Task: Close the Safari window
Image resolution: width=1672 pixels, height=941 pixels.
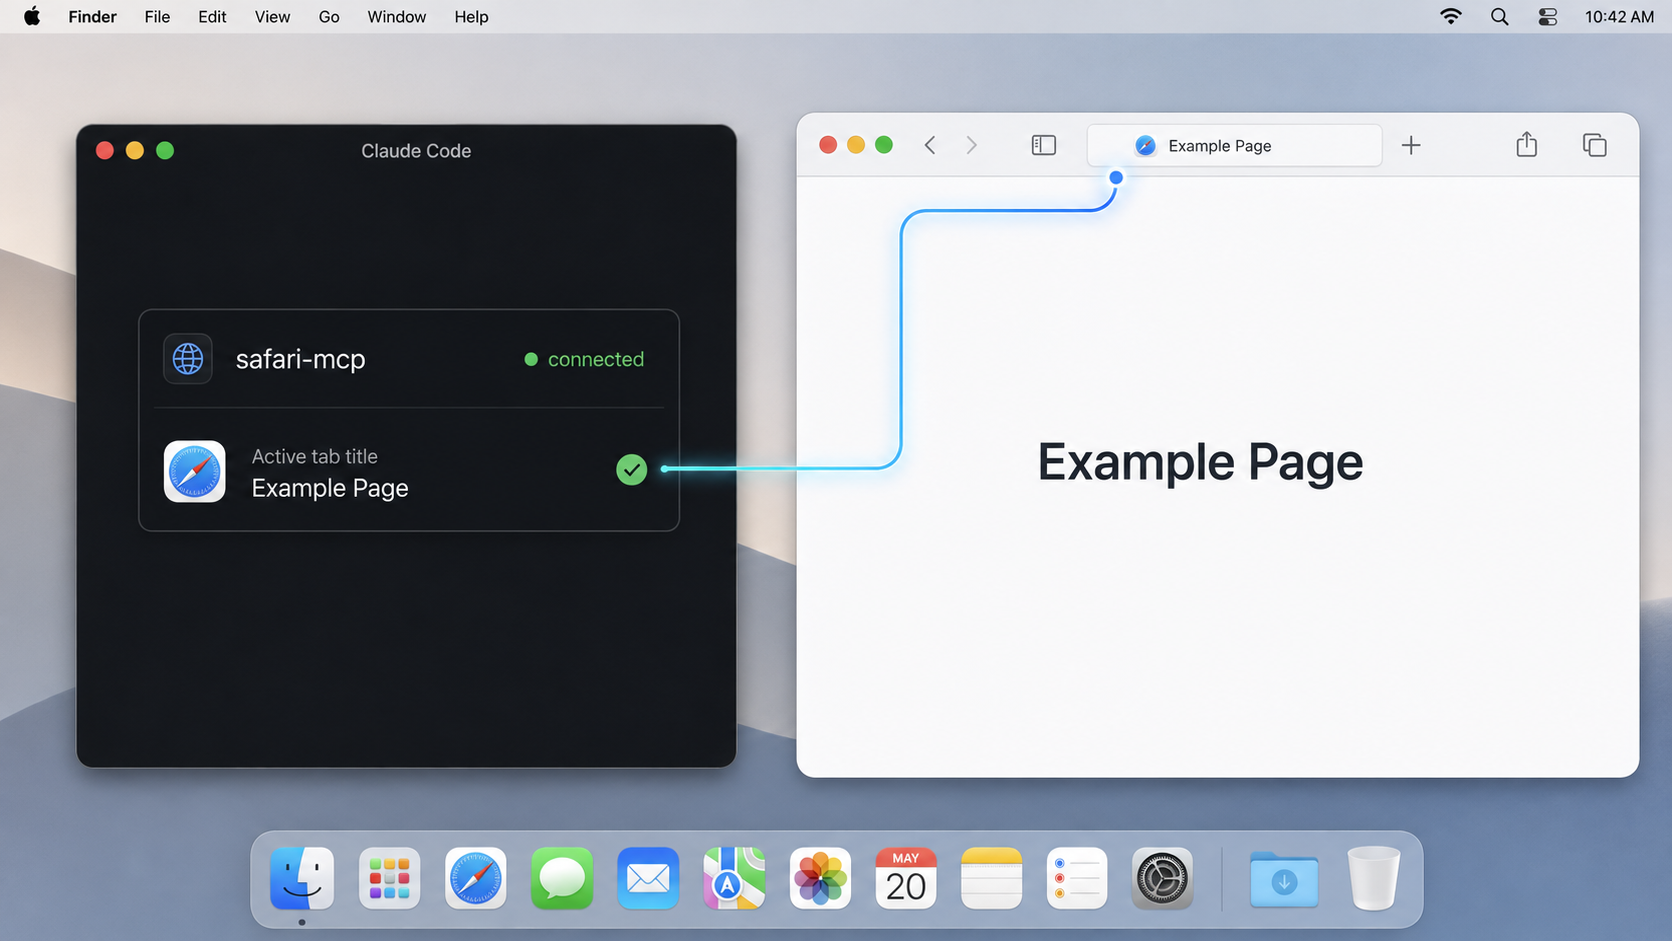Action: click(x=828, y=145)
